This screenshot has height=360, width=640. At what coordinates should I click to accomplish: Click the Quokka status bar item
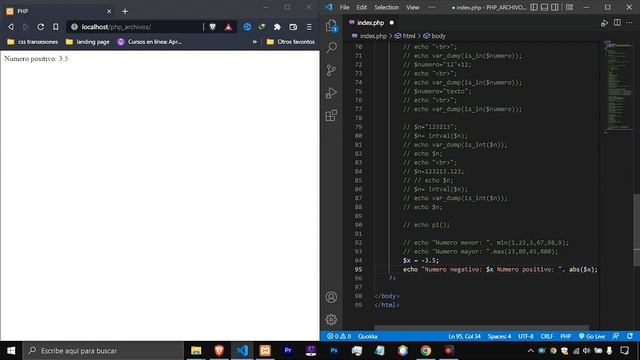tap(368, 336)
